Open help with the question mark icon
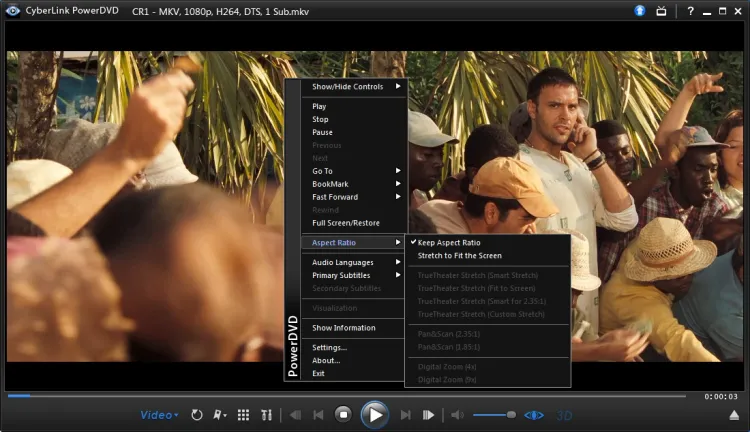This screenshot has width=750, height=432. coord(690,11)
